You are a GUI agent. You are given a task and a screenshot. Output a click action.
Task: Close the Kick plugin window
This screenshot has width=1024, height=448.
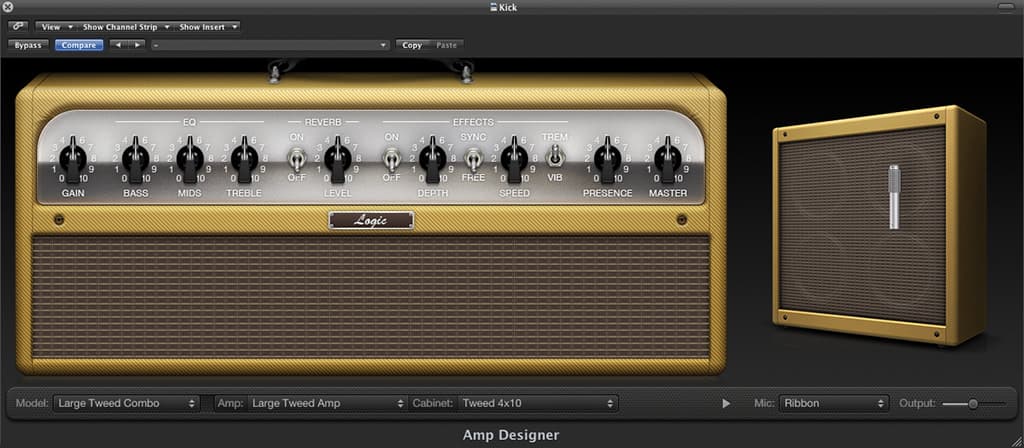click(8, 7)
